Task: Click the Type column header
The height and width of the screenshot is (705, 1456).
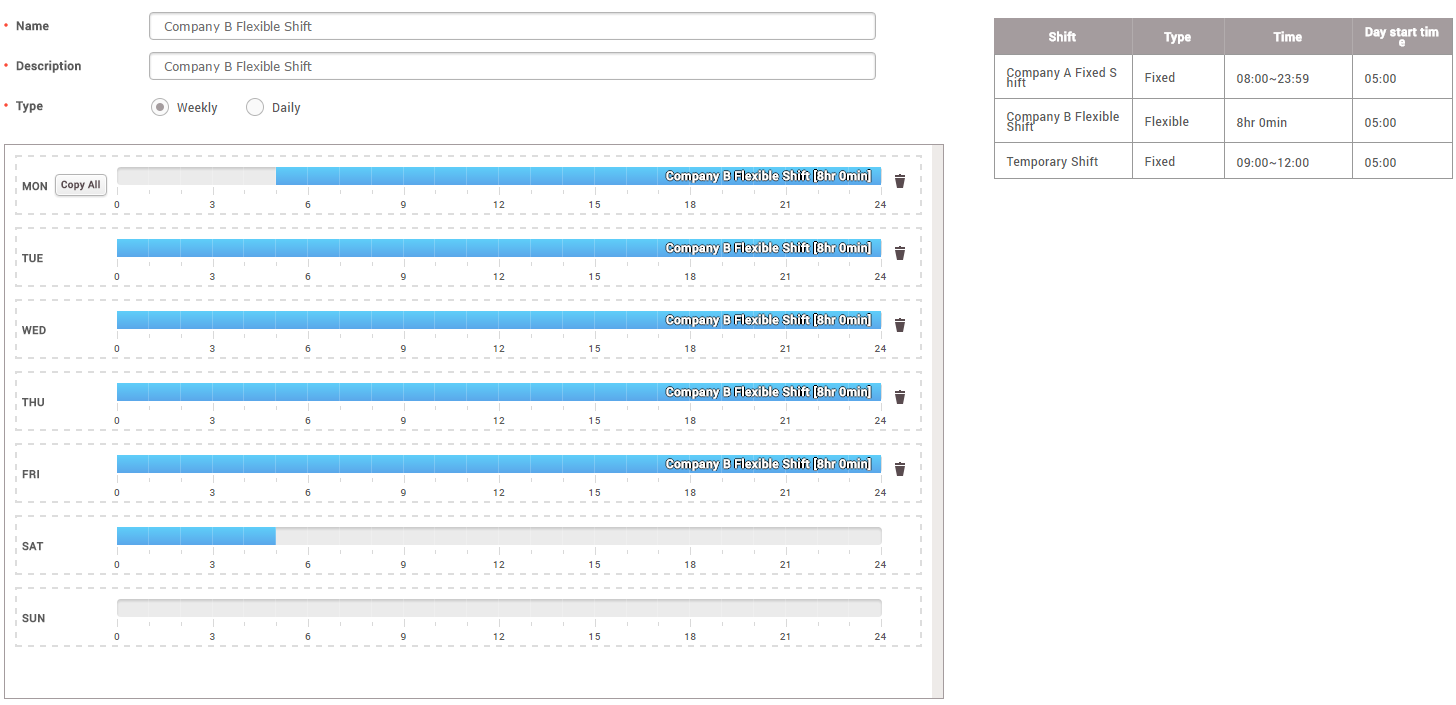Action: (x=1177, y=37)
